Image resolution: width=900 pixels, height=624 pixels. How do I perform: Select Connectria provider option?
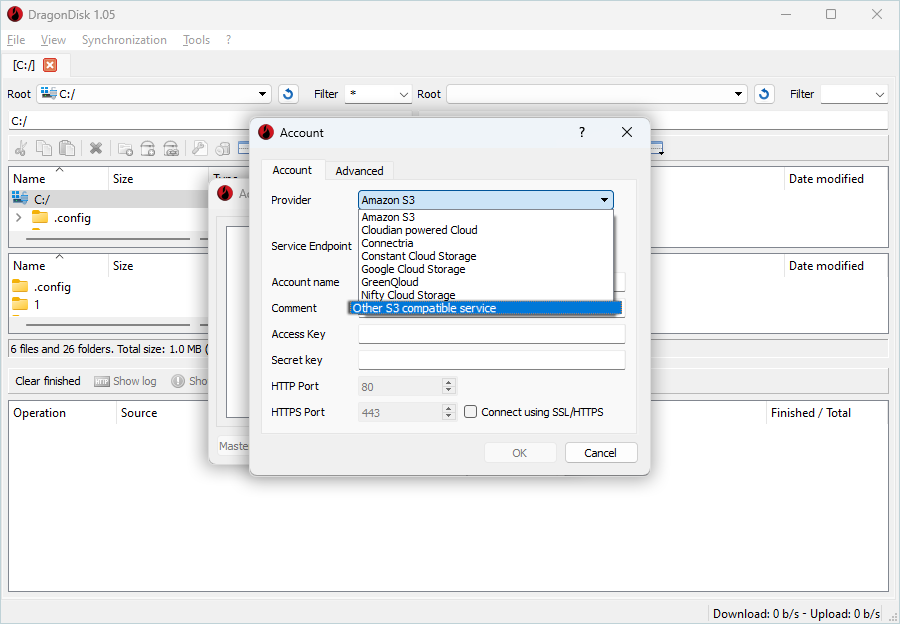tap(486, 243)
